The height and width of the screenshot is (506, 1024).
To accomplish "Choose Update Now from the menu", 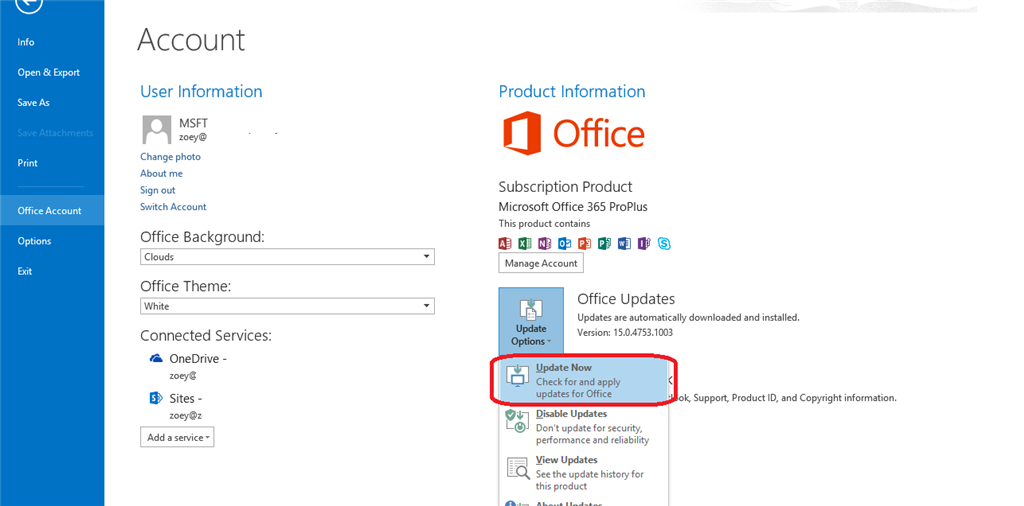I will (x=583, y=381).
